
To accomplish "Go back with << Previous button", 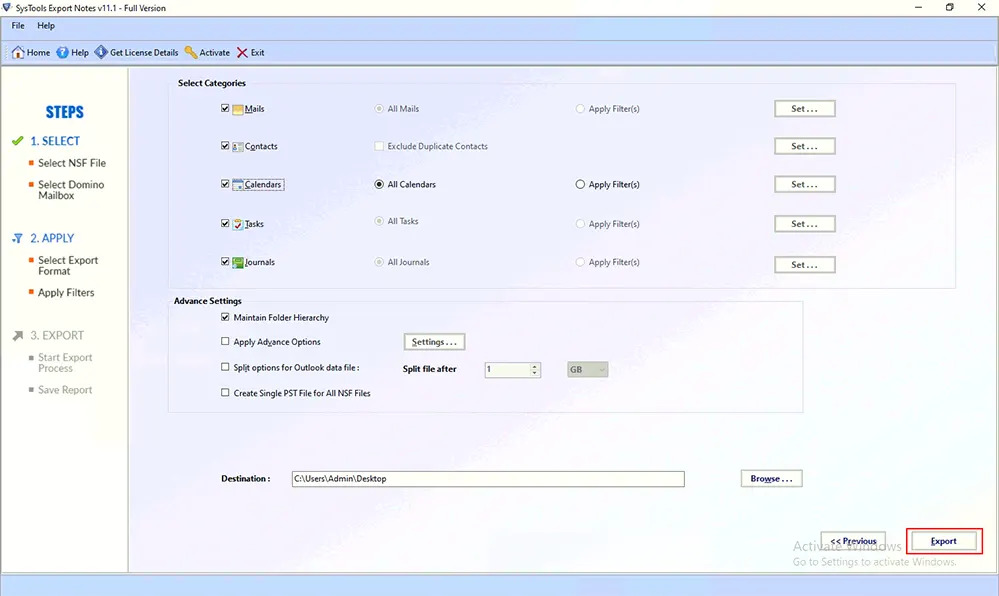I will (x=853, y=541).
